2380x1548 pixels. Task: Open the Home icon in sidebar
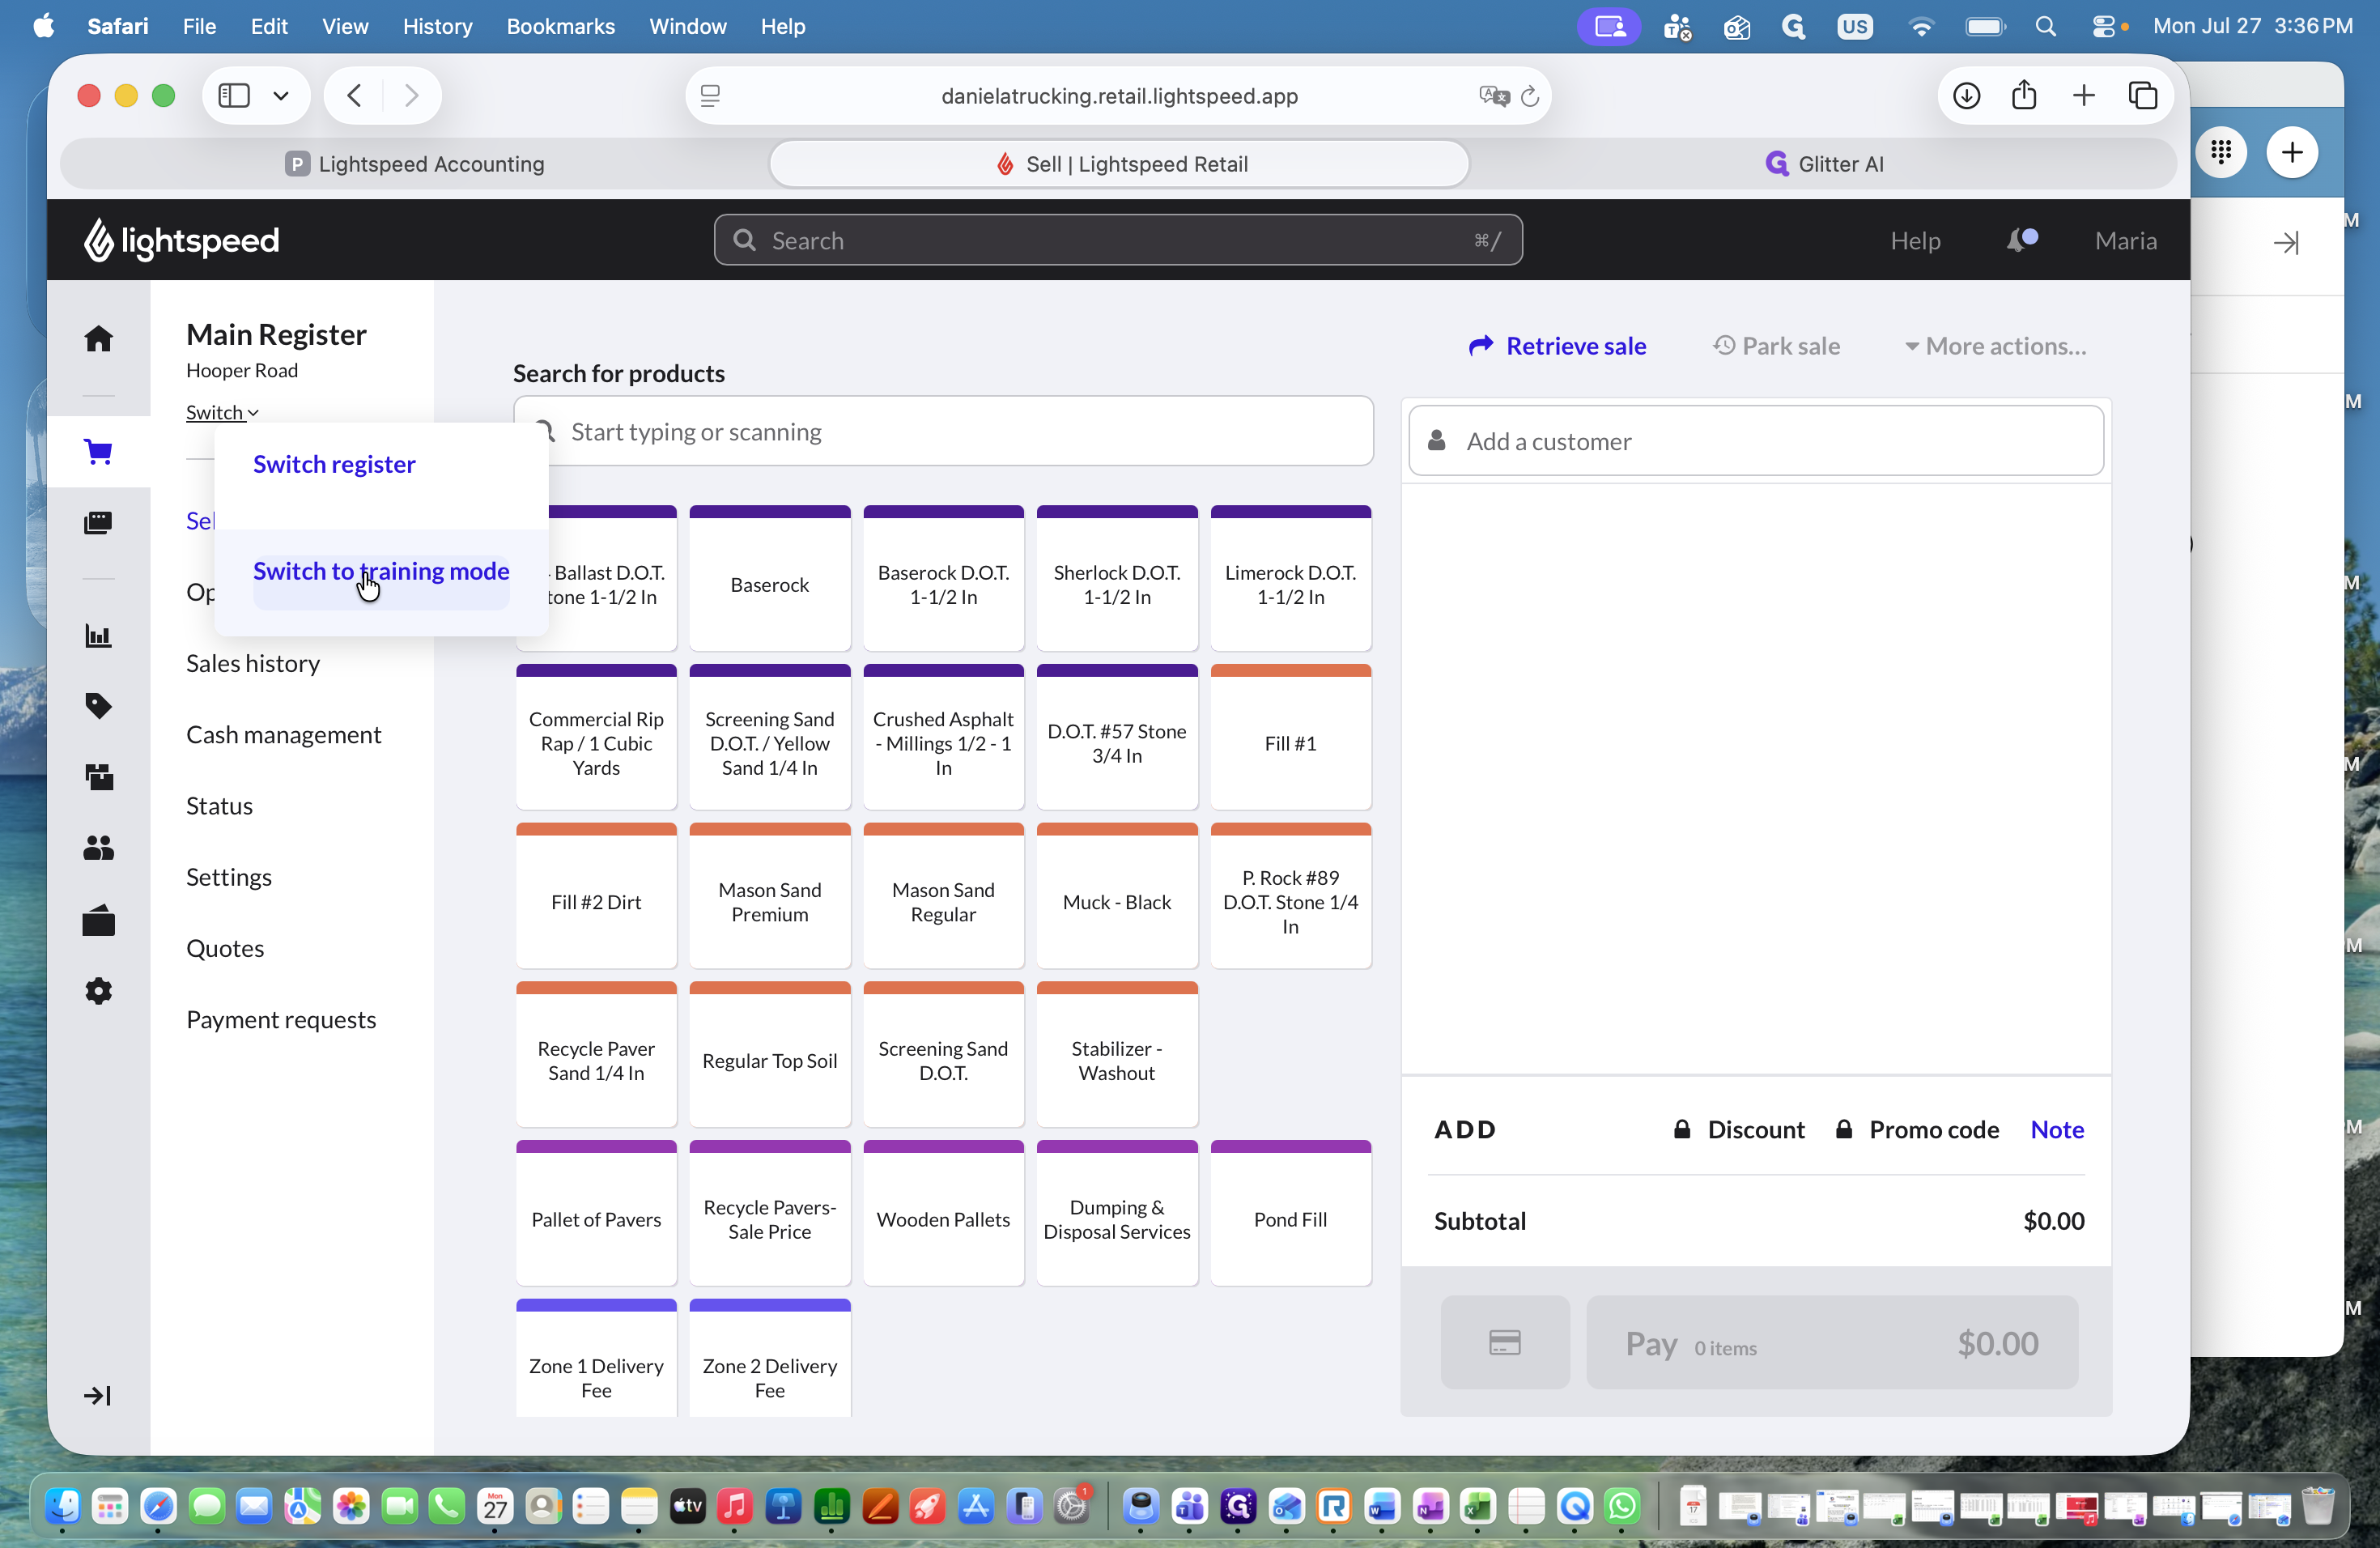(x=98, y=339)
